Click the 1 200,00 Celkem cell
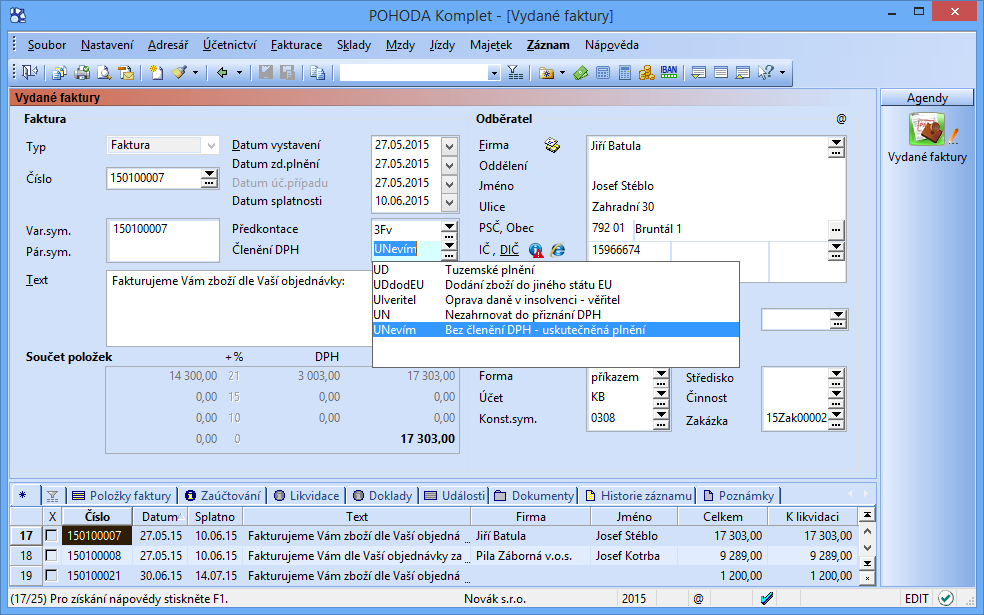Image resolution: width=984 pixels, height=615 pixels. pyautogui.click(x=722, y=575)
